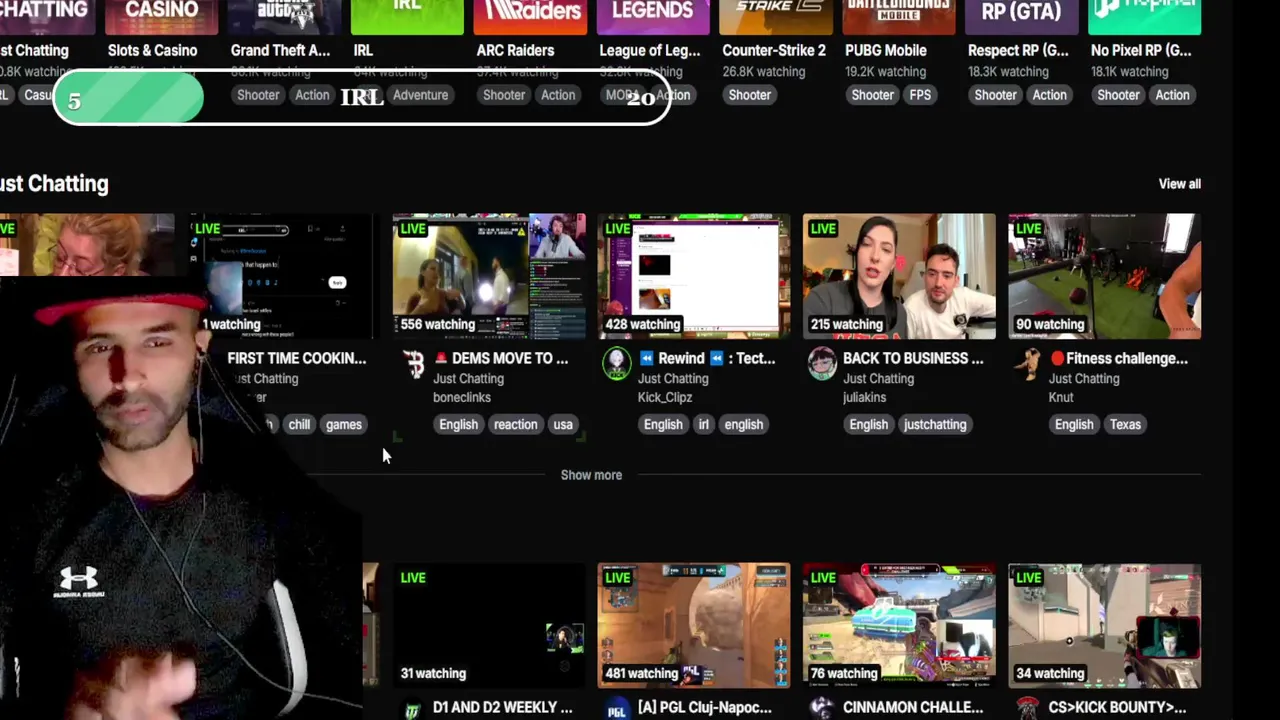Open League of Legends category title
This screenshot has width=1280, height=720.
[x=650, y=50]
